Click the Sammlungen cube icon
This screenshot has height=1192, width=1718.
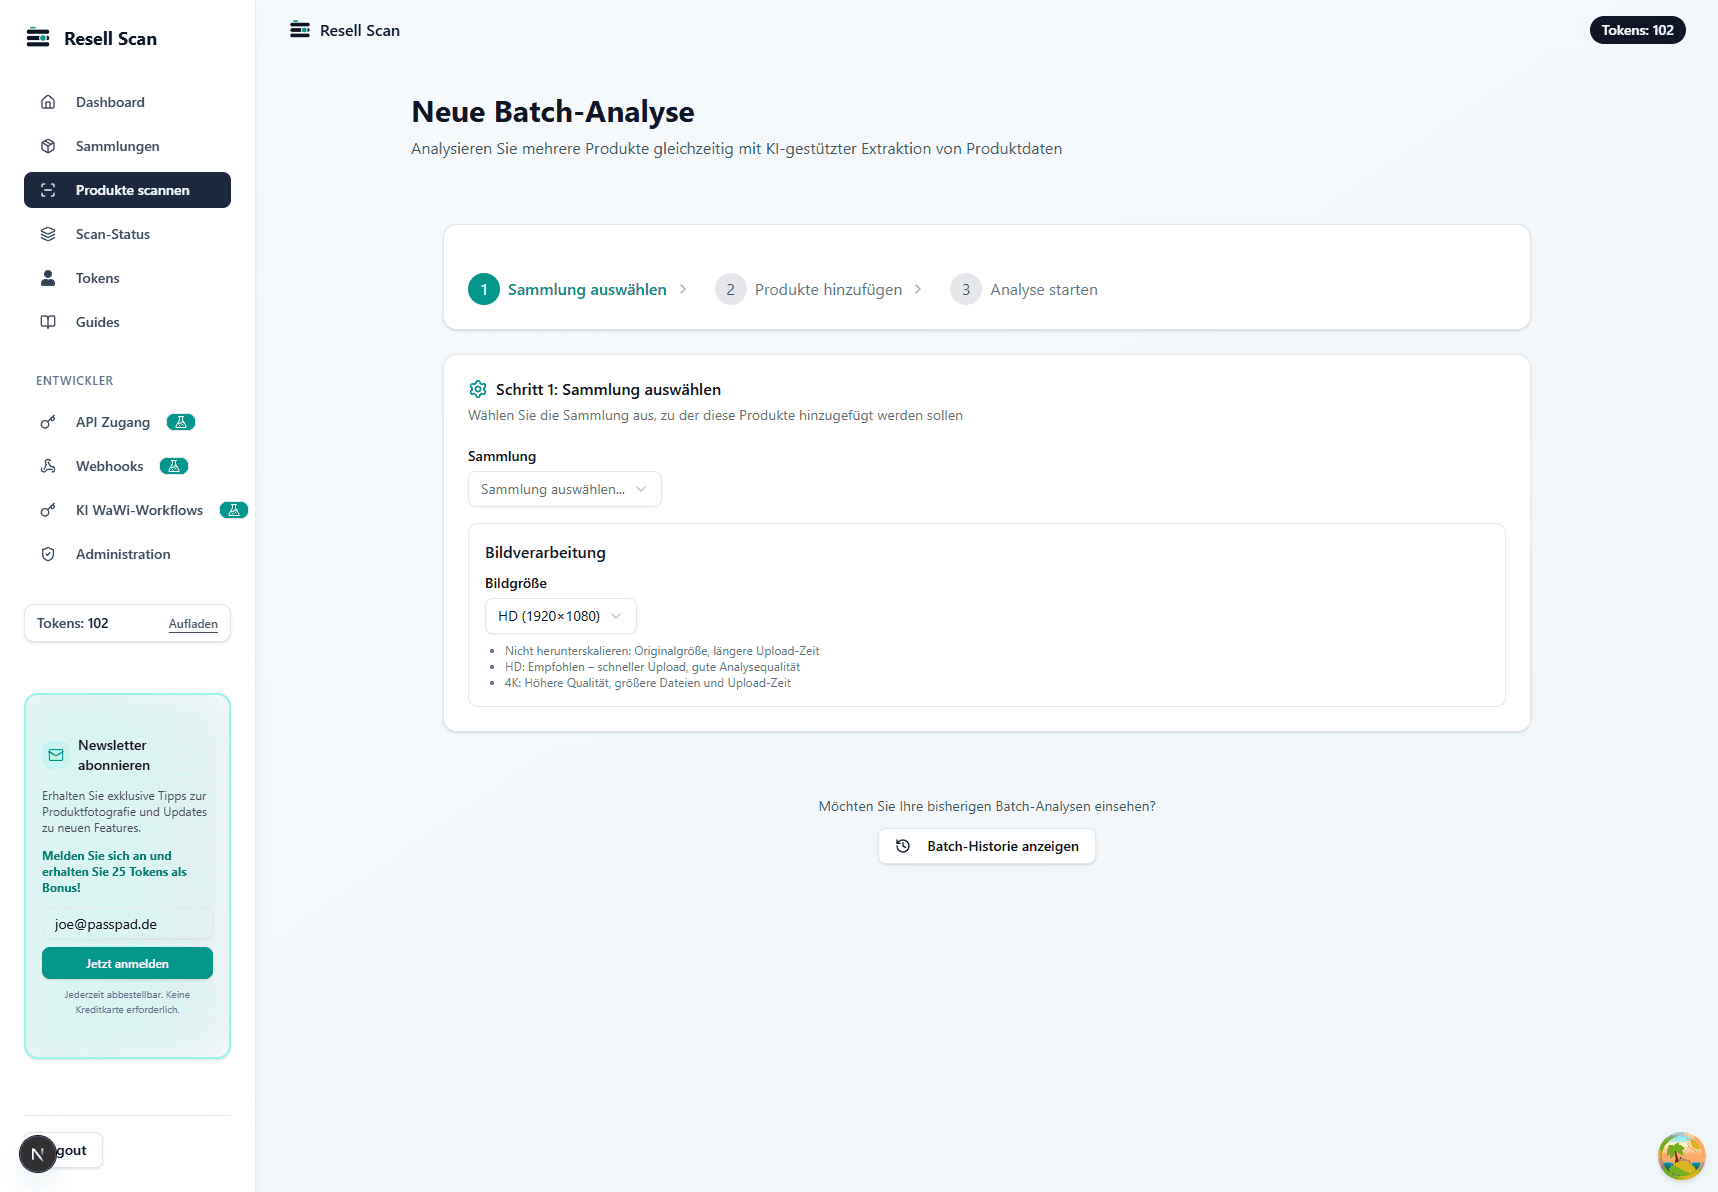pyautogui.click(x=48, y=146)
